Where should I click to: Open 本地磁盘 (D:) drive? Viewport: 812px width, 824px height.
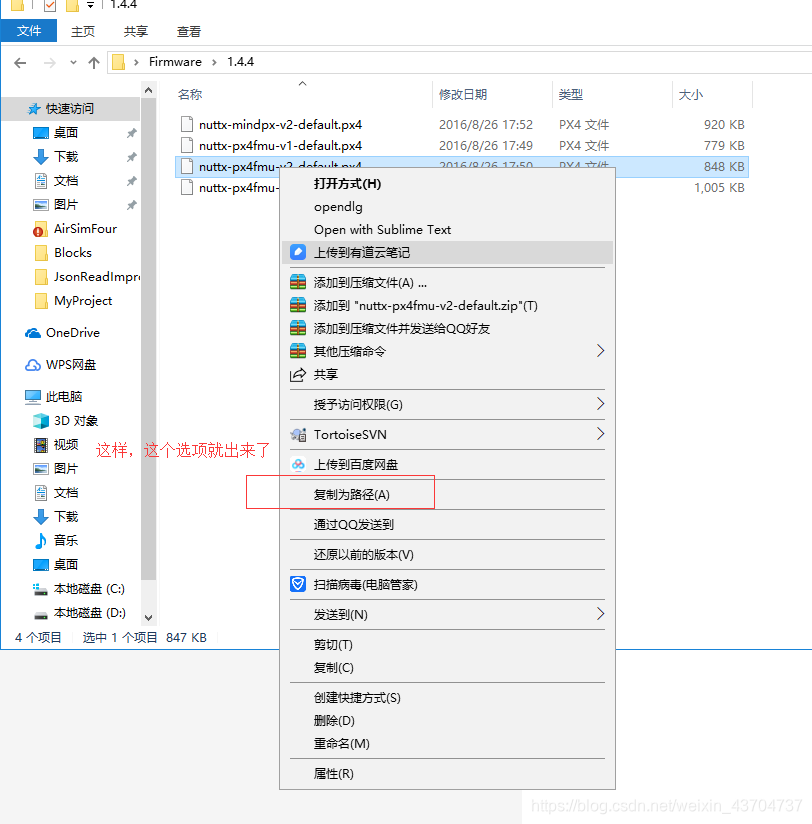click(89, 613)
